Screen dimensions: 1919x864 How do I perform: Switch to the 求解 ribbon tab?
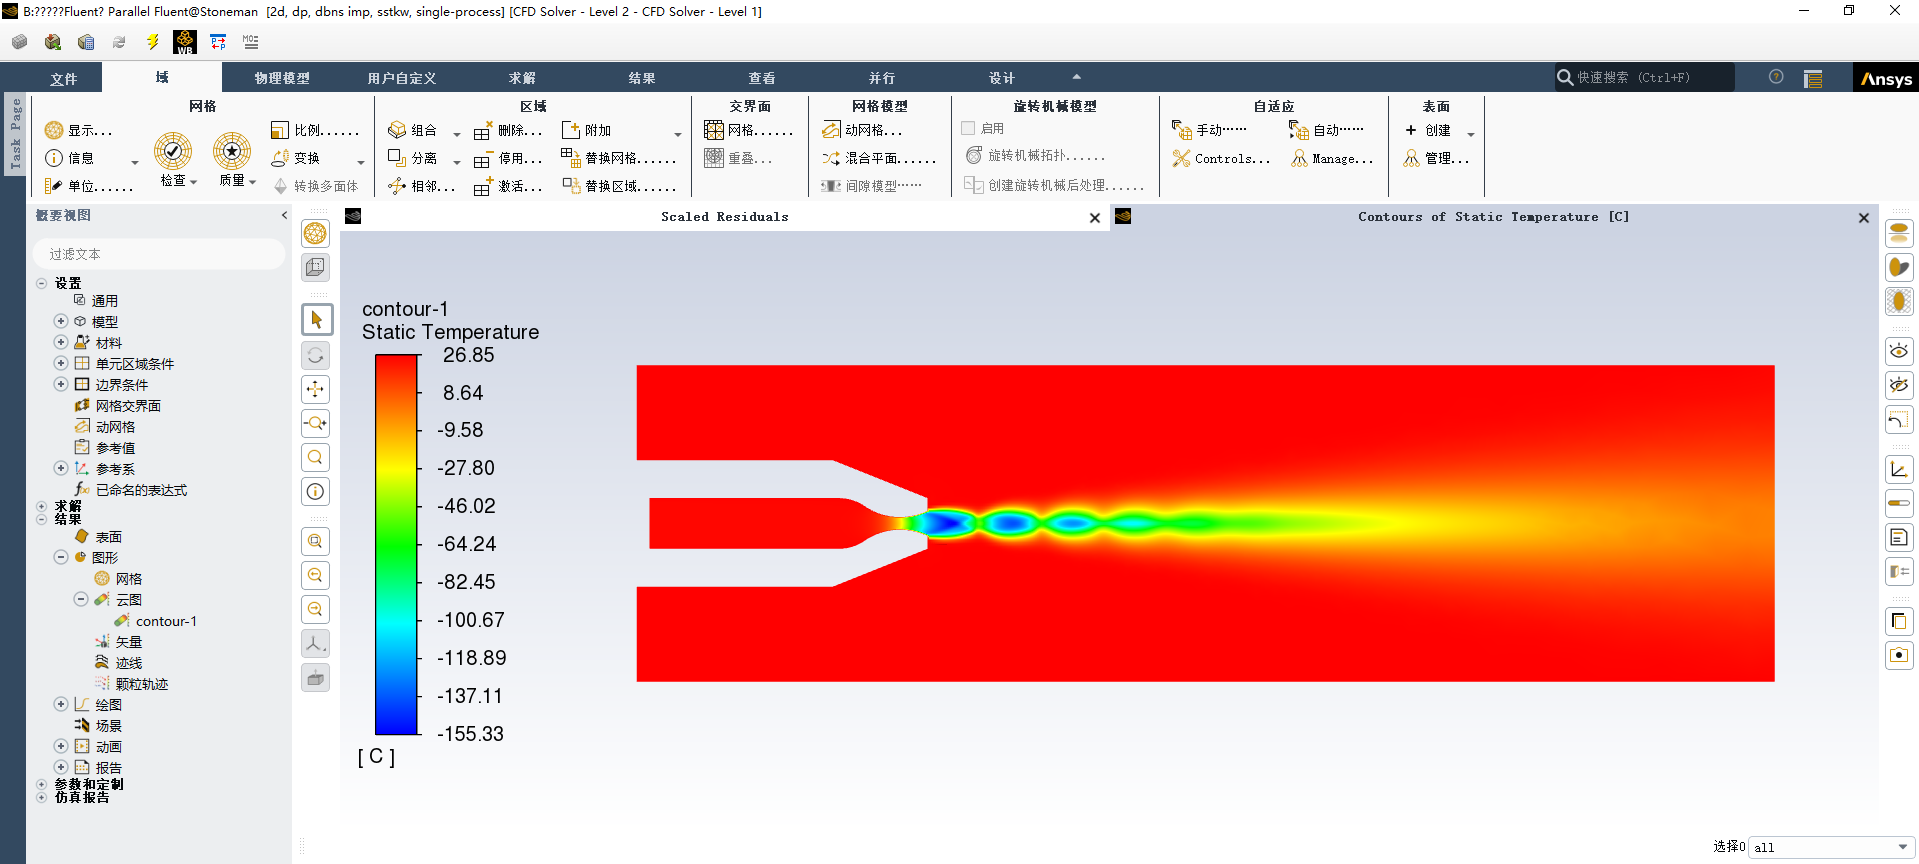(522, 78)
